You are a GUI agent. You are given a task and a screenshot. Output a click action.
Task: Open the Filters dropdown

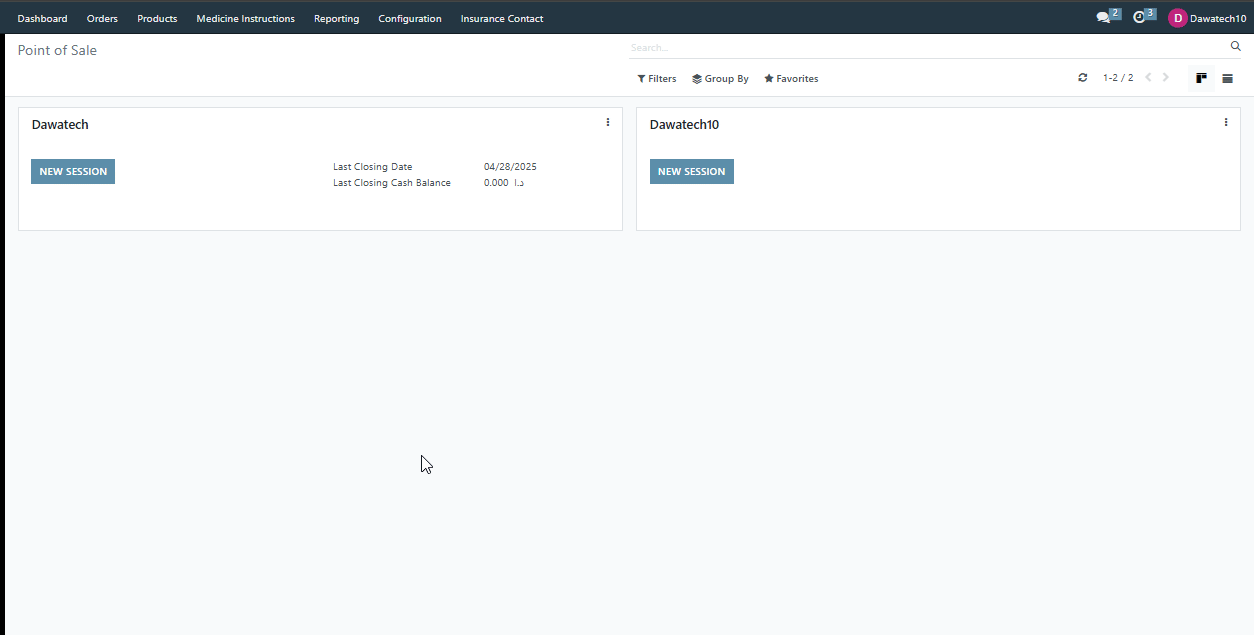657,78
